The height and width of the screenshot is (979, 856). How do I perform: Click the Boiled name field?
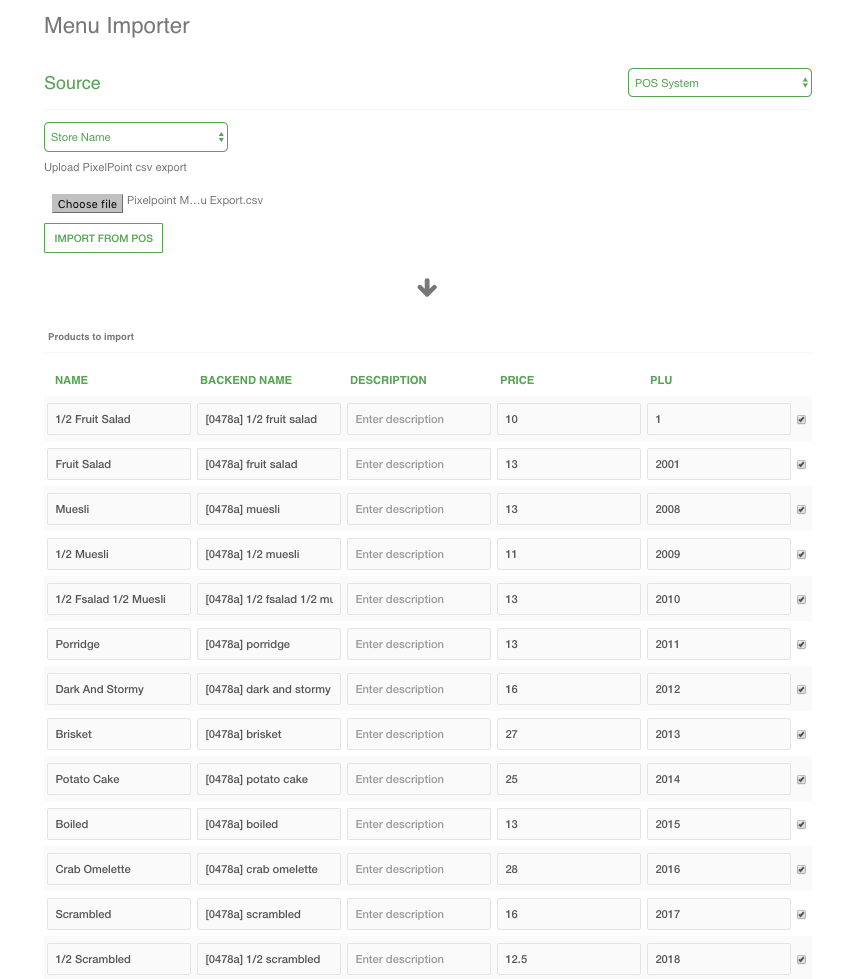118,824
